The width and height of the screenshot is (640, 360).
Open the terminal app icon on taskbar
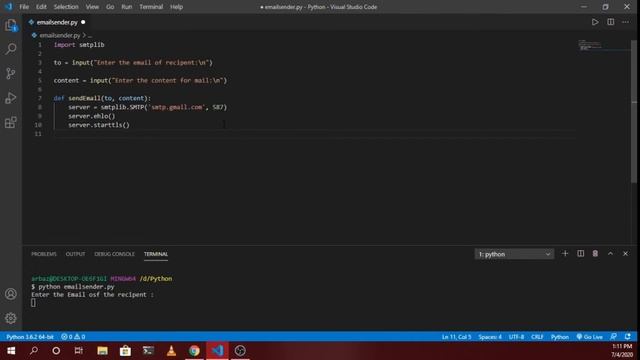148,351
